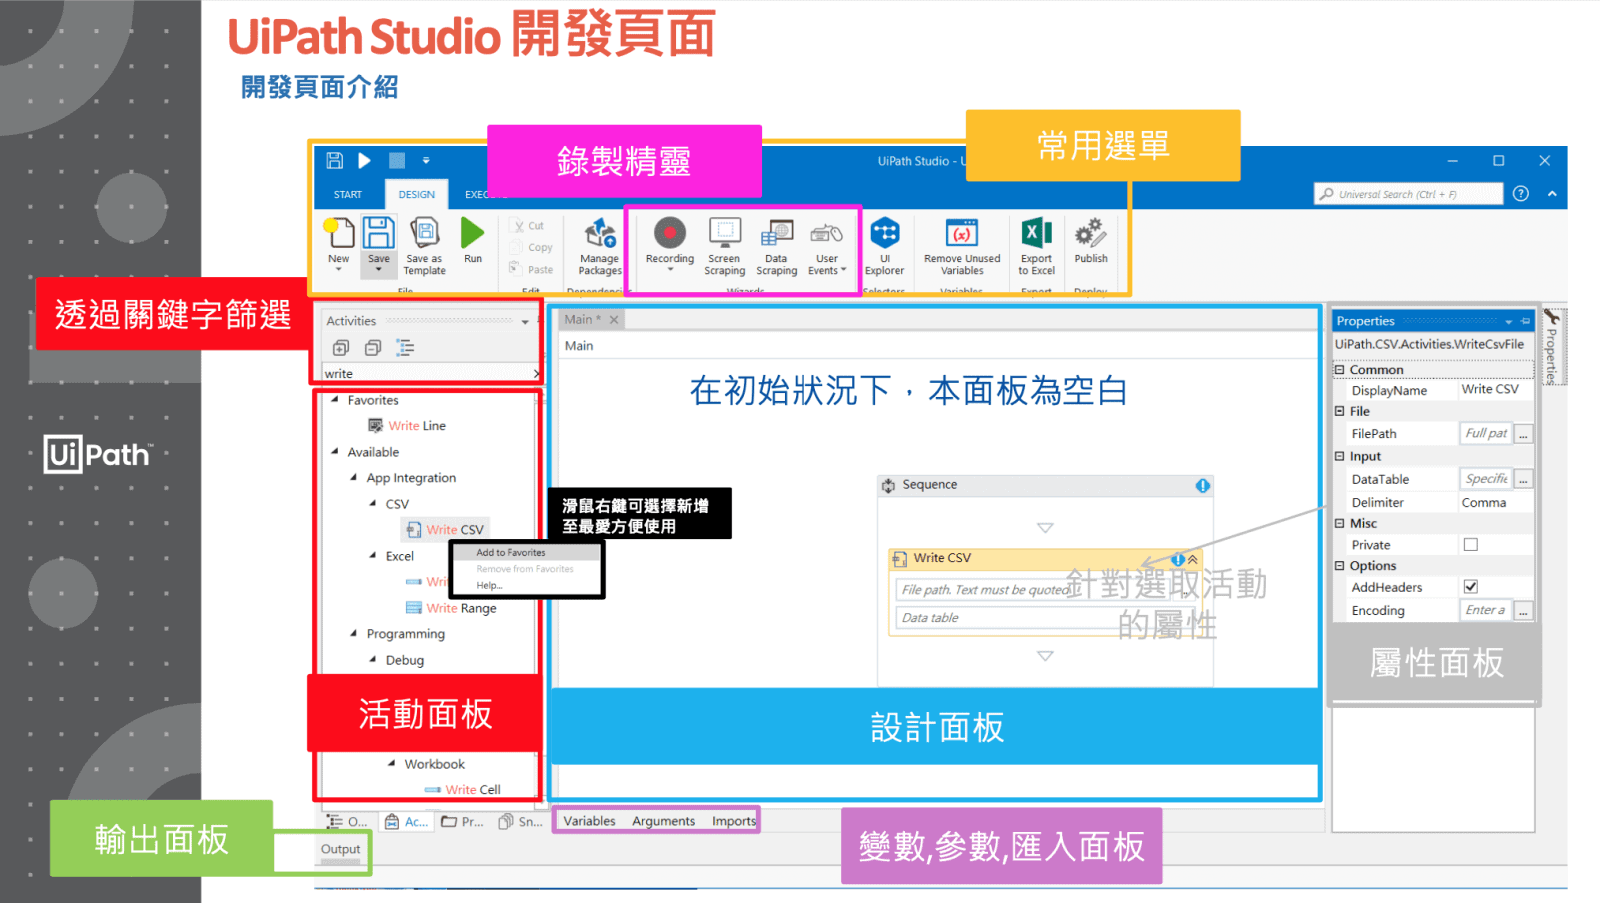The image size is (1600, 903).
Task: Click the Activities tree view options icon
Action: [x=405, y=348]
